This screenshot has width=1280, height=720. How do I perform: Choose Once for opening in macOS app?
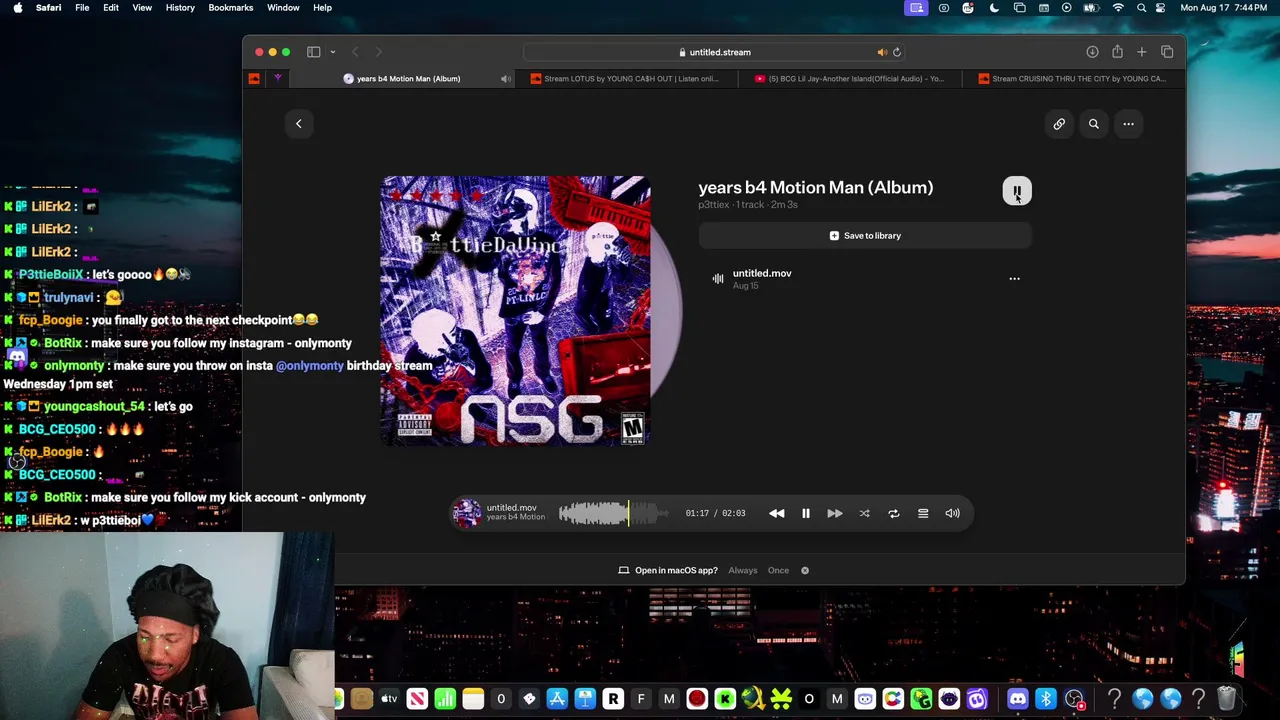[x=778, y=570]
